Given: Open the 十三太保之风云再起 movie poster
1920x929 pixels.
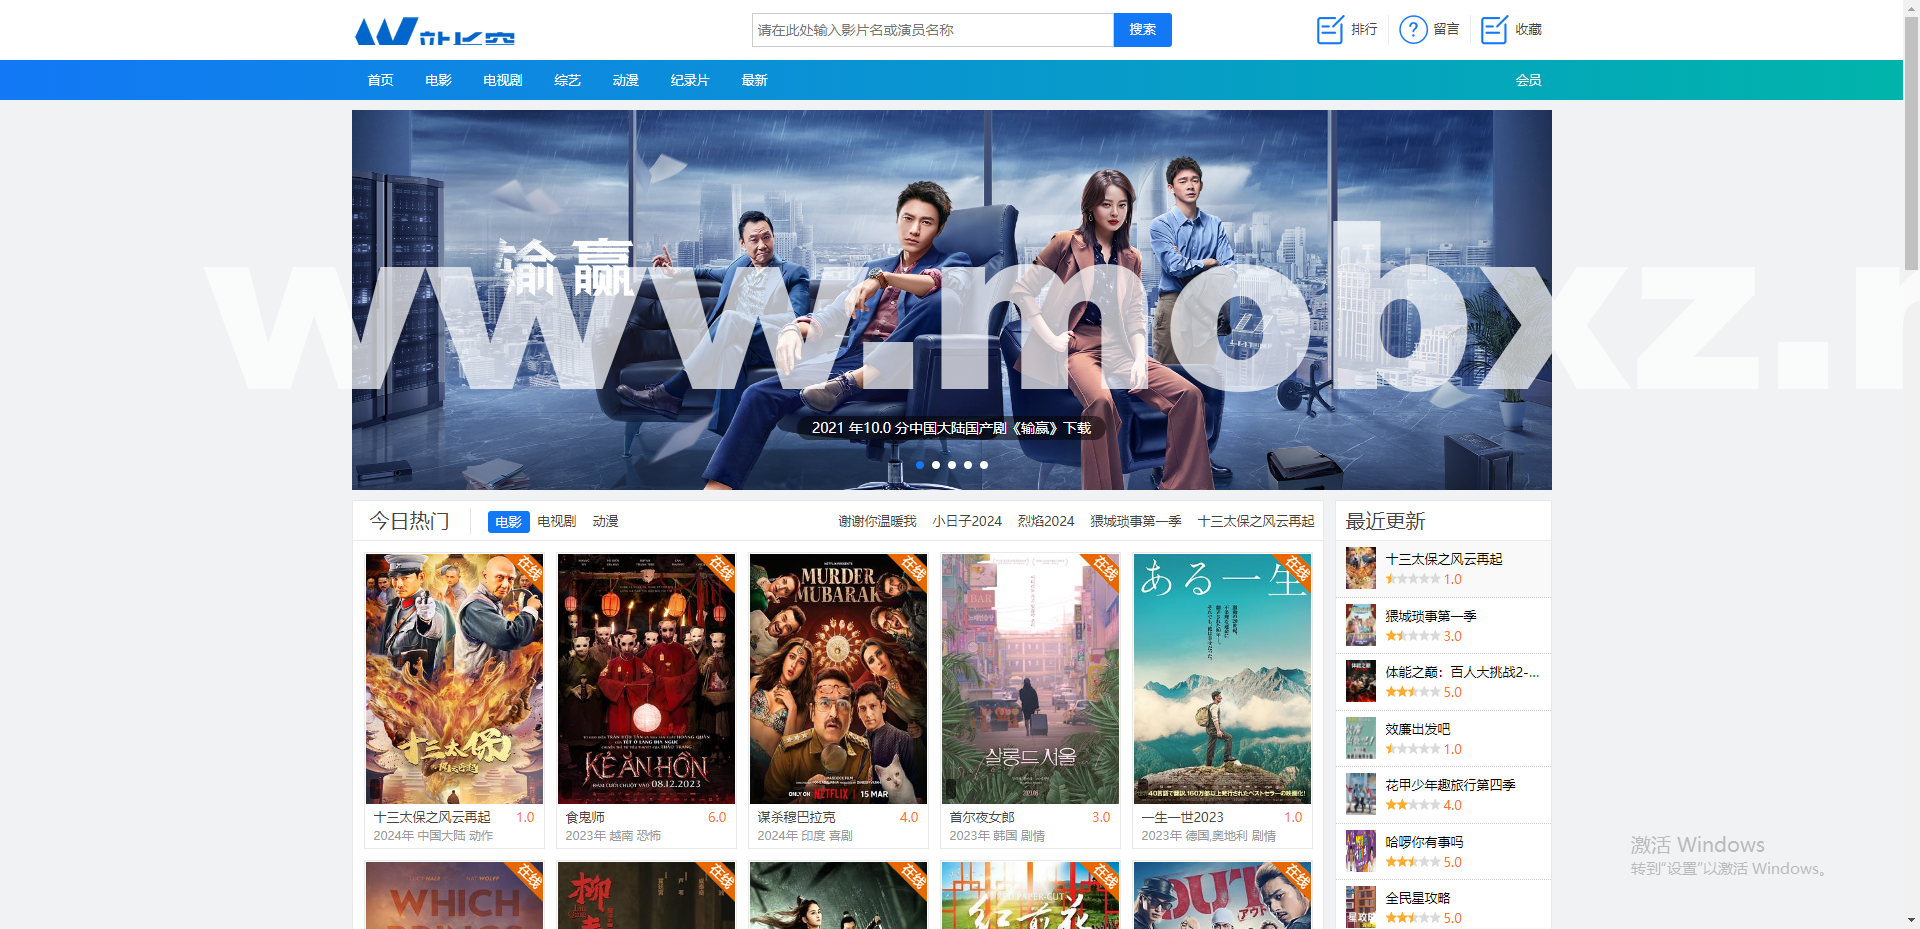Looking at the screenshot, I should [x=454, y=679].
